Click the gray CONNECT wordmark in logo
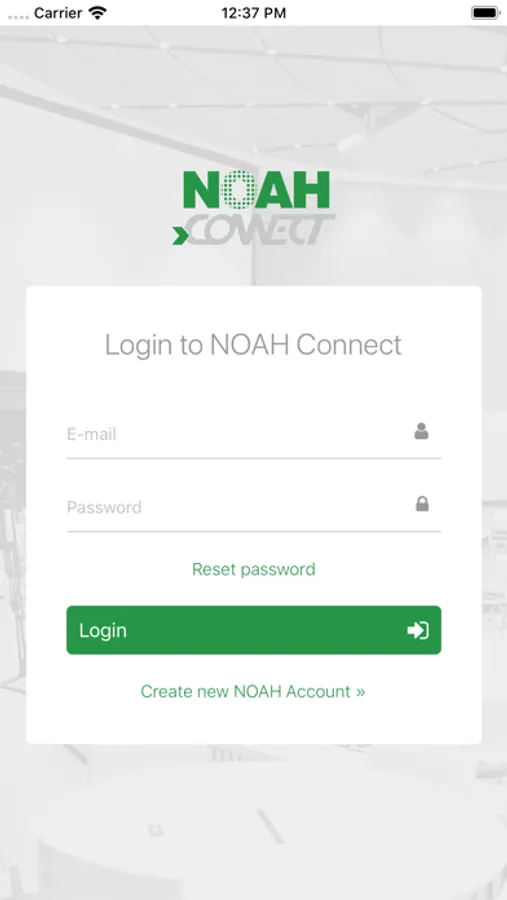The width and height of the screenshot is (507, 900). [261, 230]
